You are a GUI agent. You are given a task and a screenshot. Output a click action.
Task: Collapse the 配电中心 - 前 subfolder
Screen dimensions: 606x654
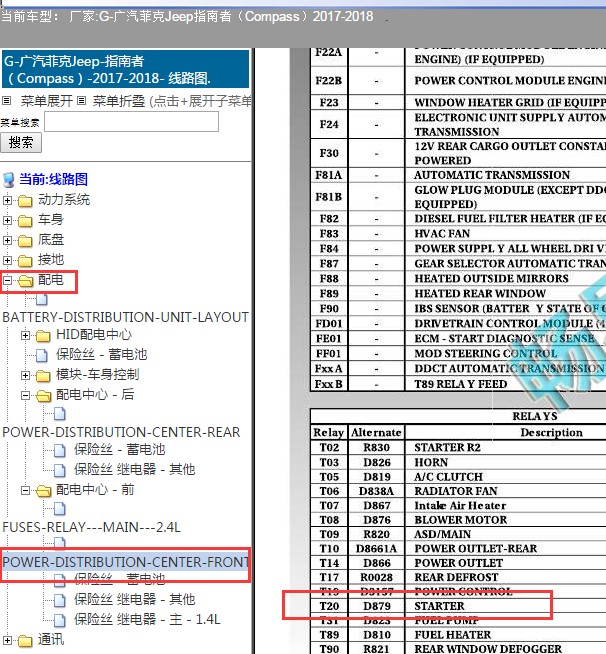click(x=25, y=490)
